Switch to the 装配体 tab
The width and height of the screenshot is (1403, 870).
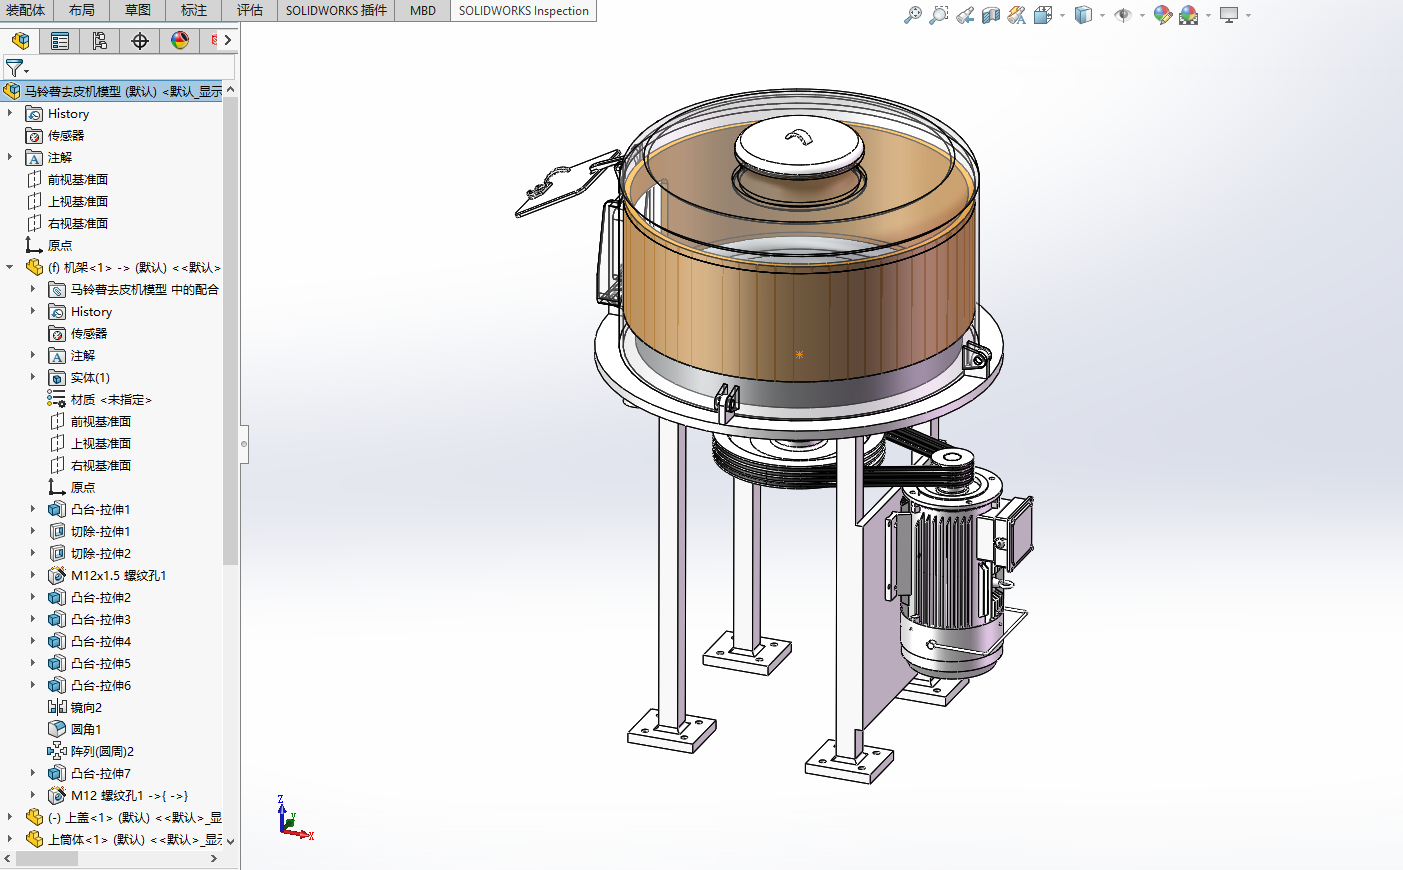click(x=25, y=10)
